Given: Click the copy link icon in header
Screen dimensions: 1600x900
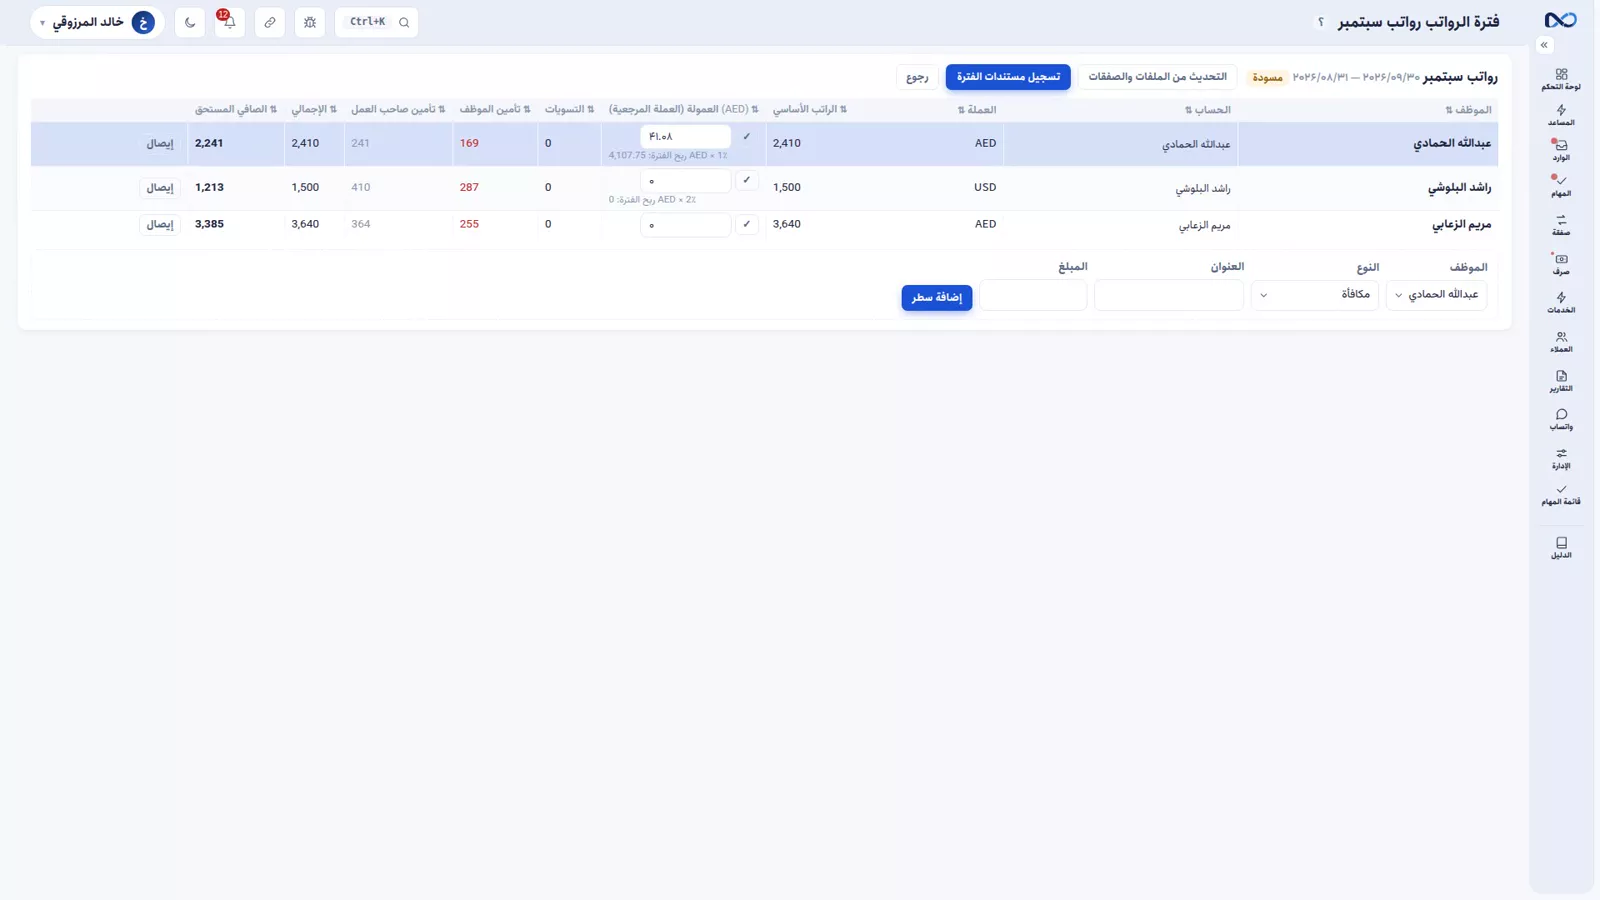Looking at the screenshot, I should [x=270, y=22].
